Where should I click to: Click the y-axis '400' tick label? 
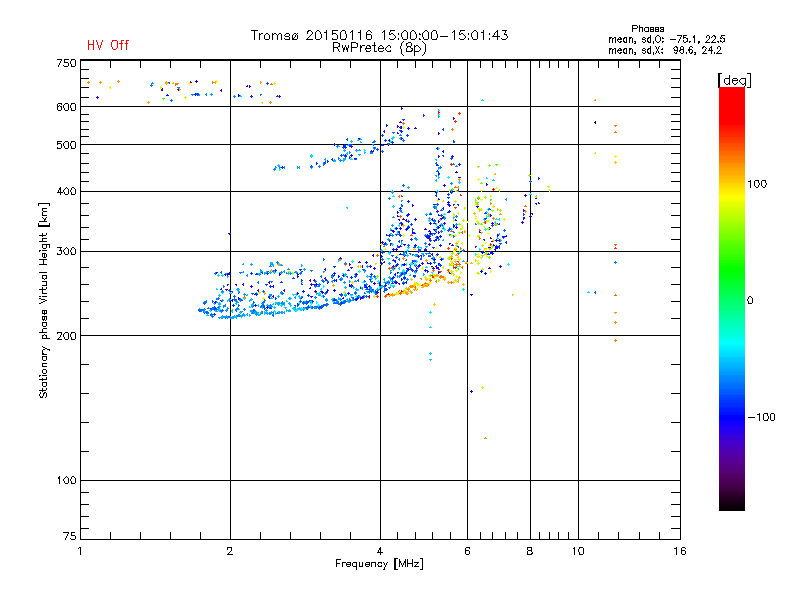click(66, 191)
